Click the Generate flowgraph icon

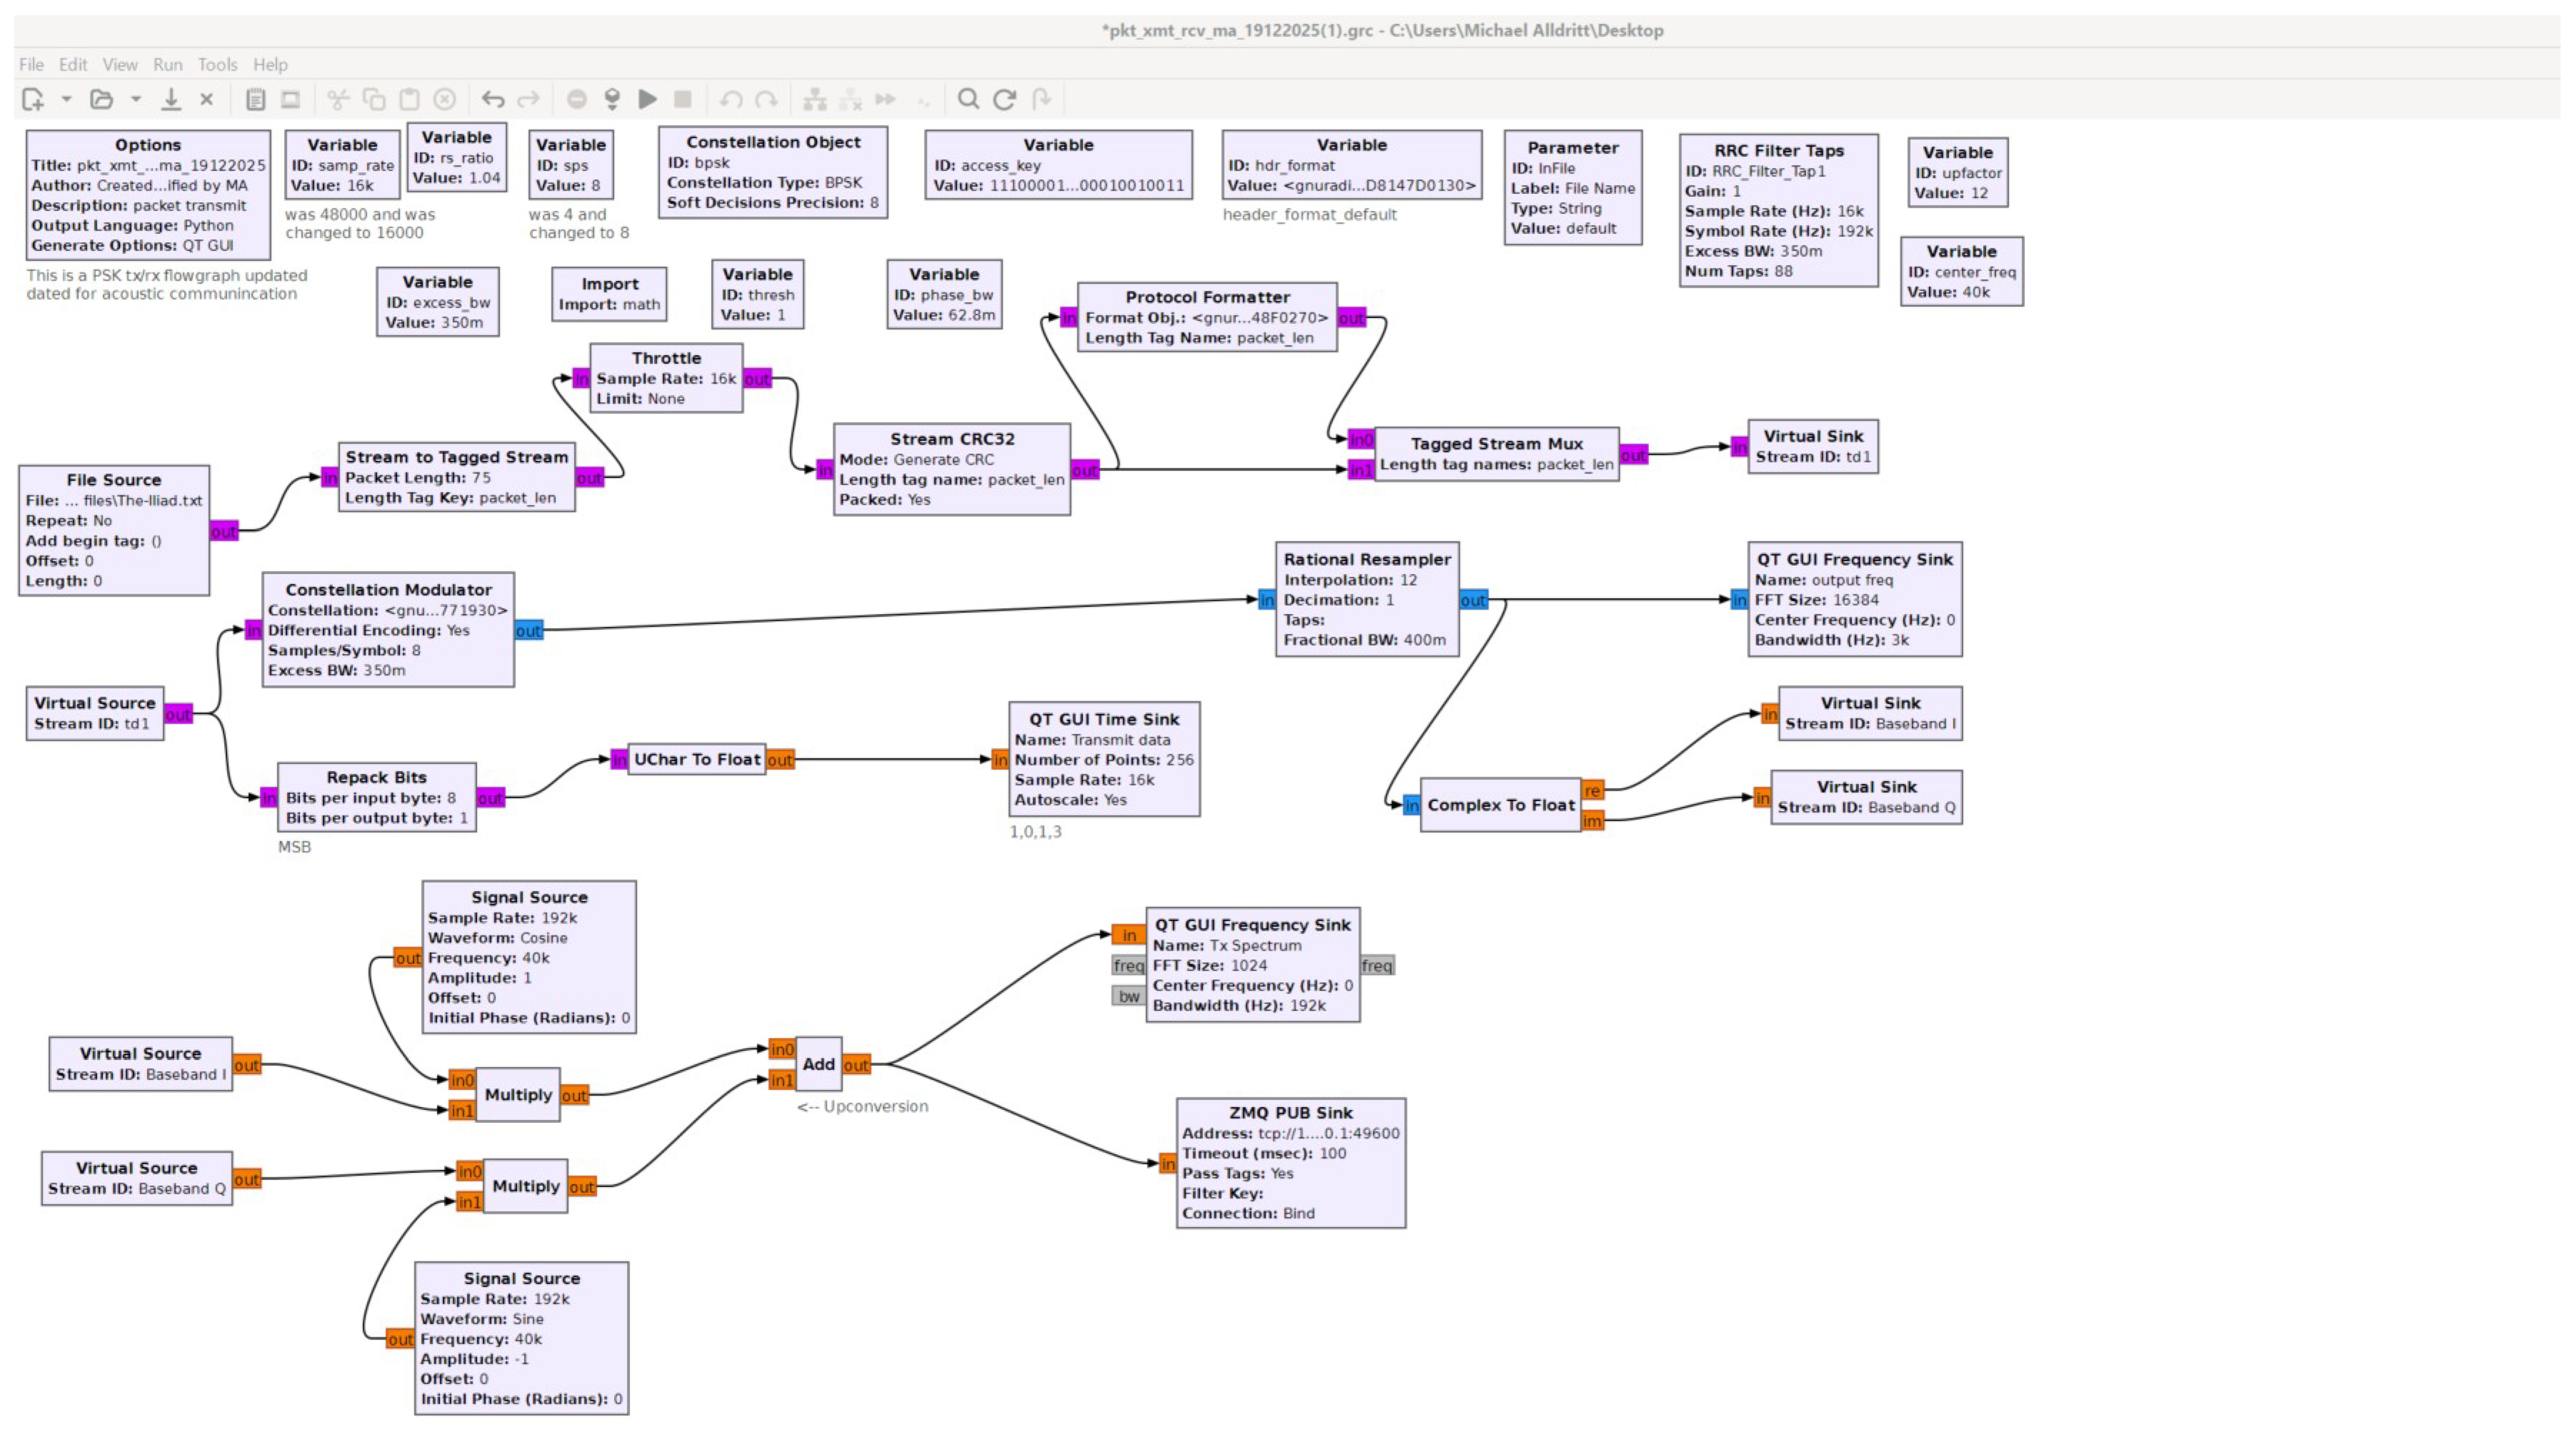coord(612,99)
